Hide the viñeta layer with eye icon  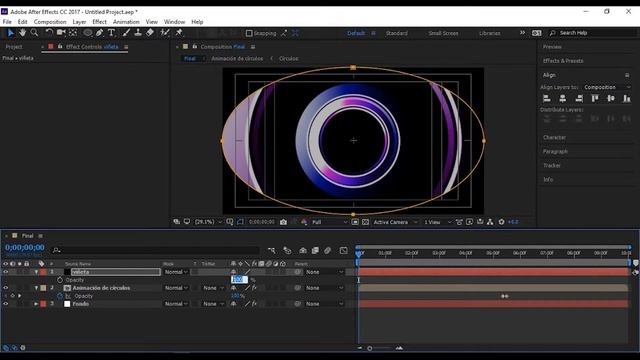click(6, 272)
